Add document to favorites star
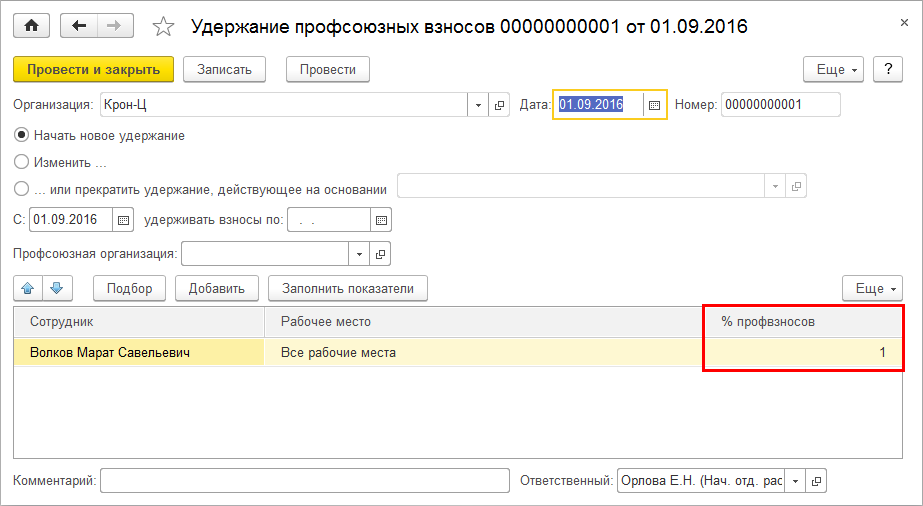The height and width of the screenshot is (506, 923). 163,26
